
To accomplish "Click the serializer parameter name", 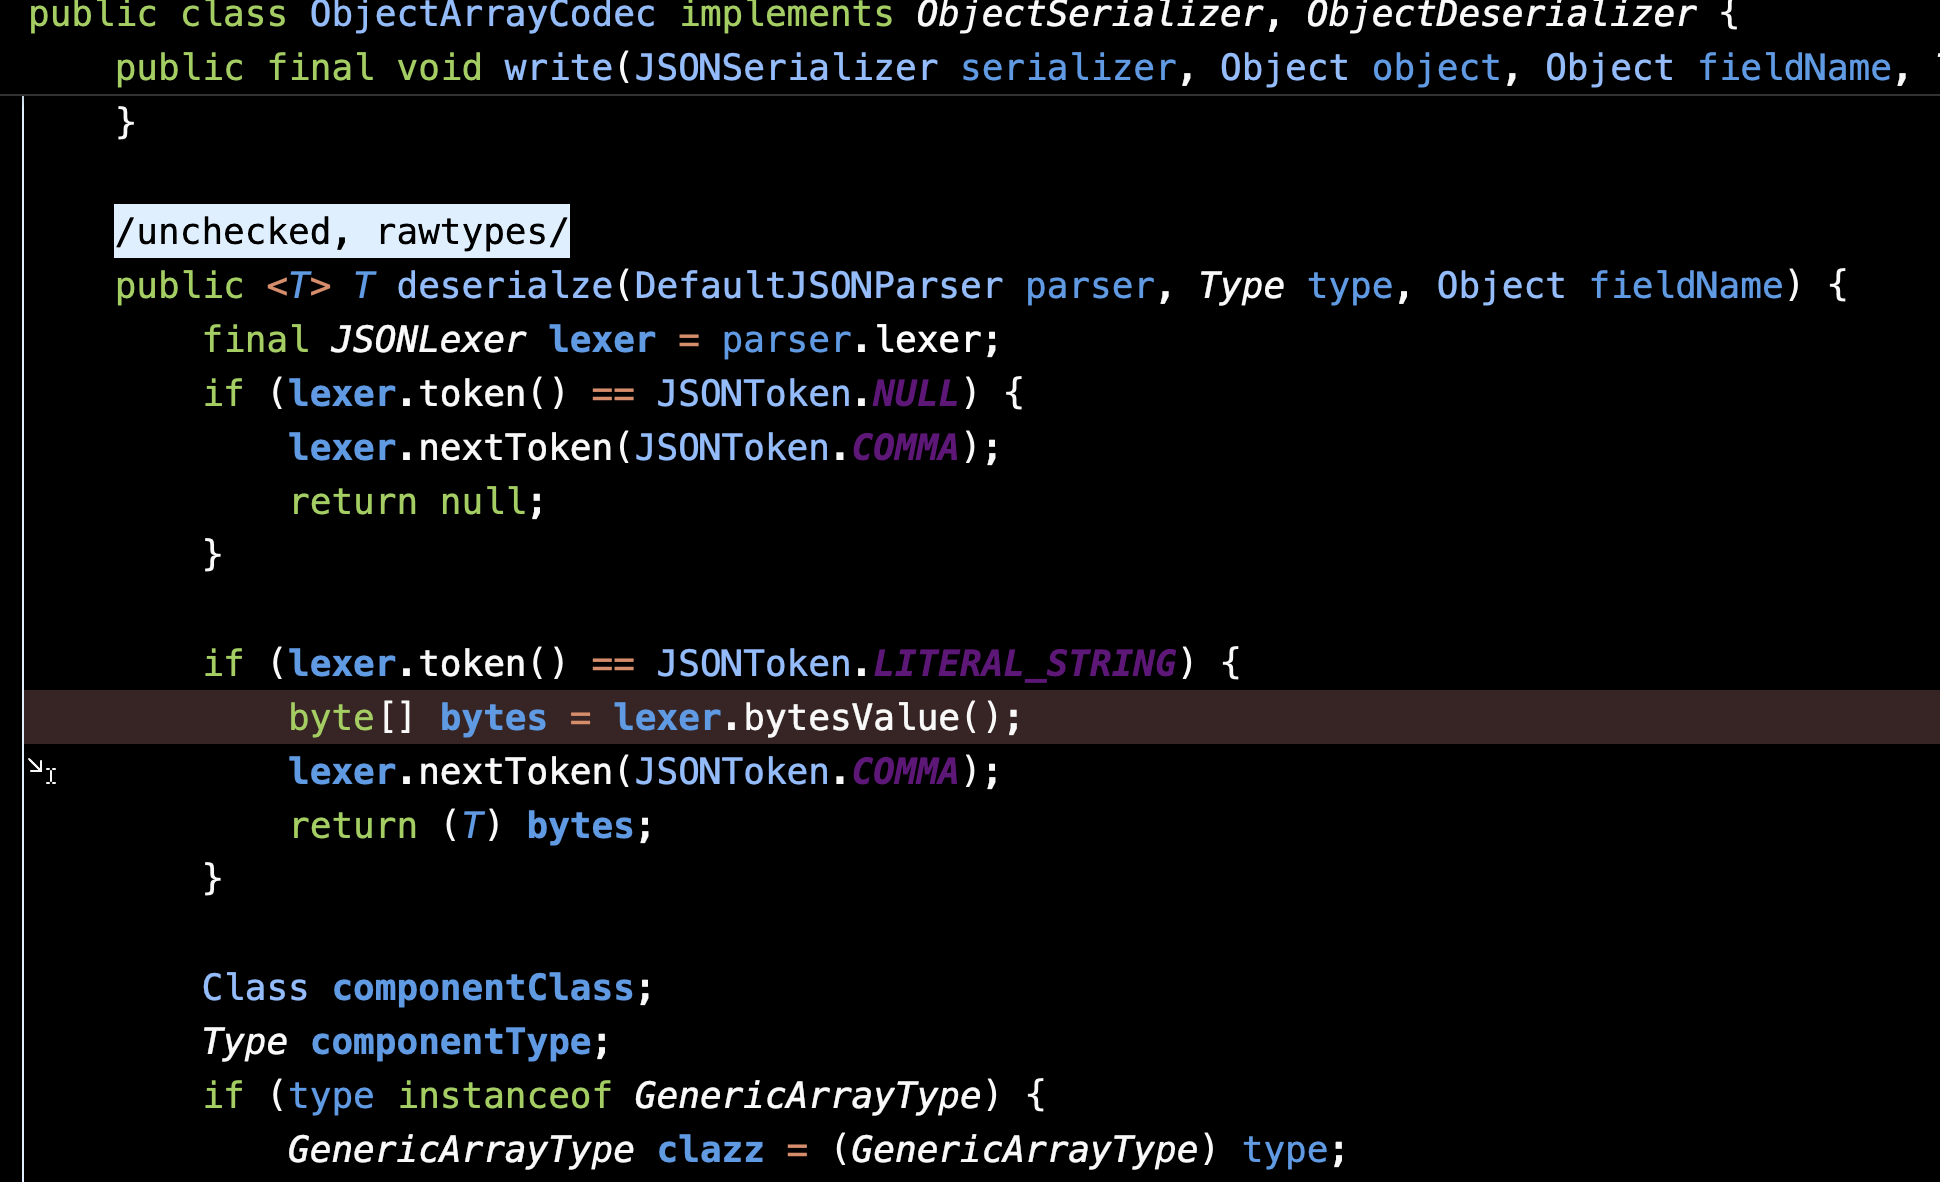I will coord(1069,68).
